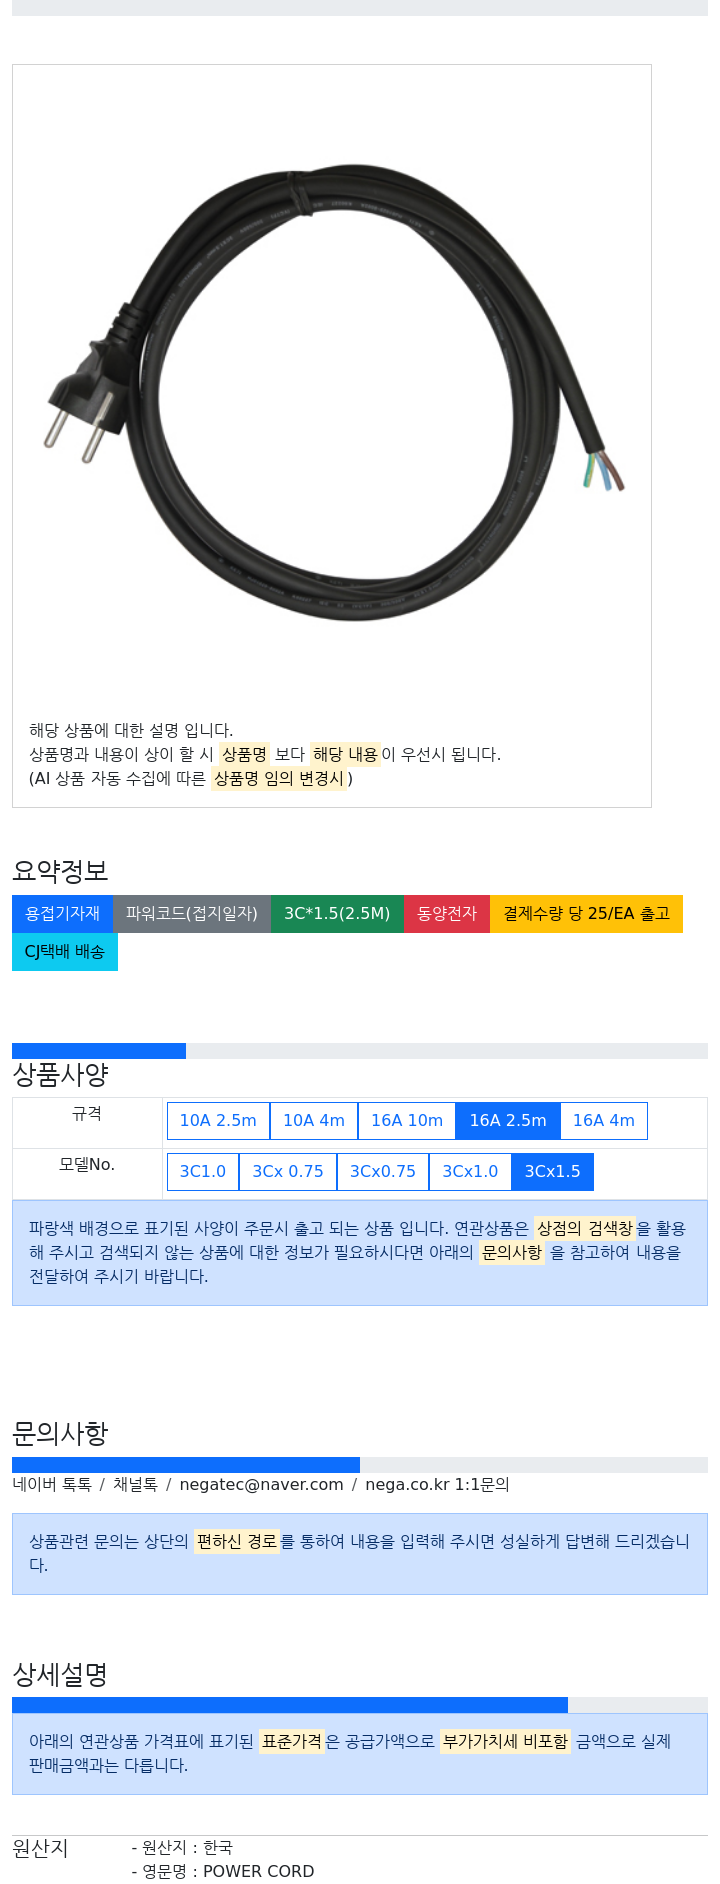
Task: Choose the 16A 10m specification
Action: coord(407,1121)
